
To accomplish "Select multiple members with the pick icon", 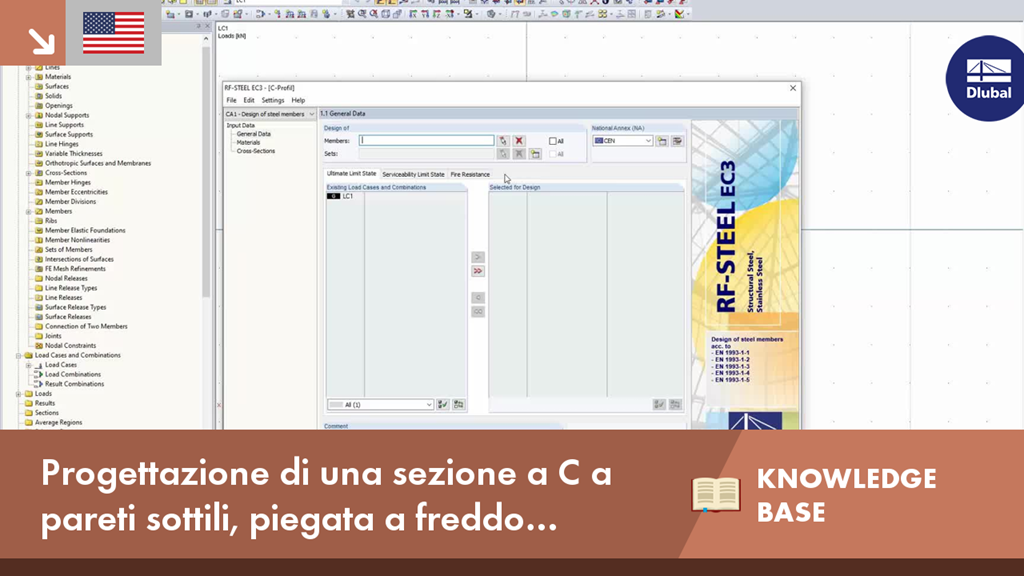I will coord(504,141).
